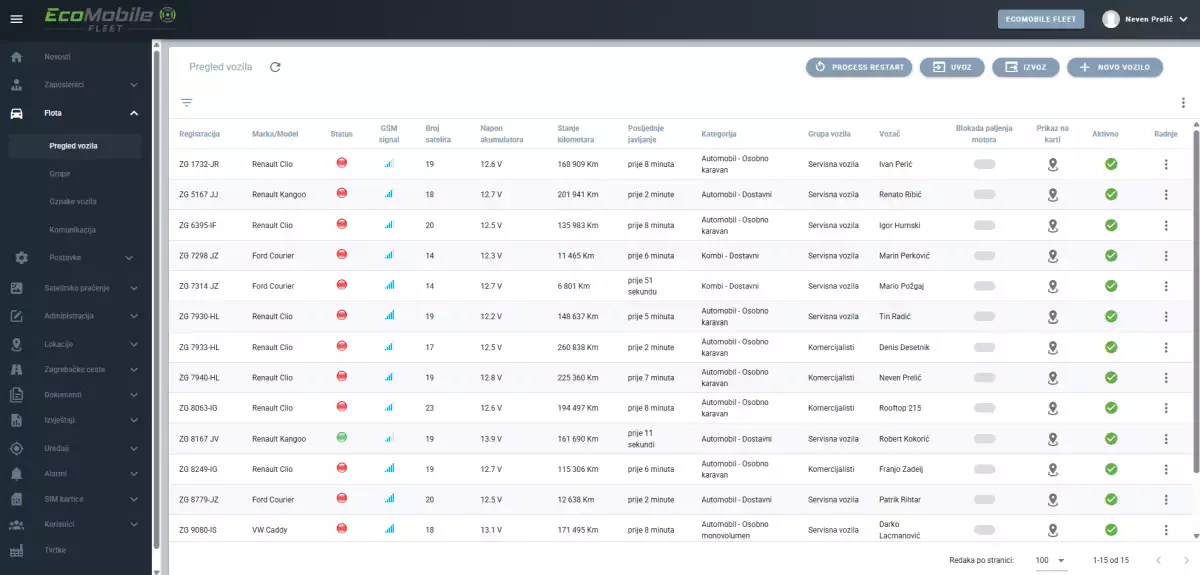Show Neven Prelić's vehicle on the map
Image resolution: width=1200 pixels, height=575 pixels.
[1053, 378]
